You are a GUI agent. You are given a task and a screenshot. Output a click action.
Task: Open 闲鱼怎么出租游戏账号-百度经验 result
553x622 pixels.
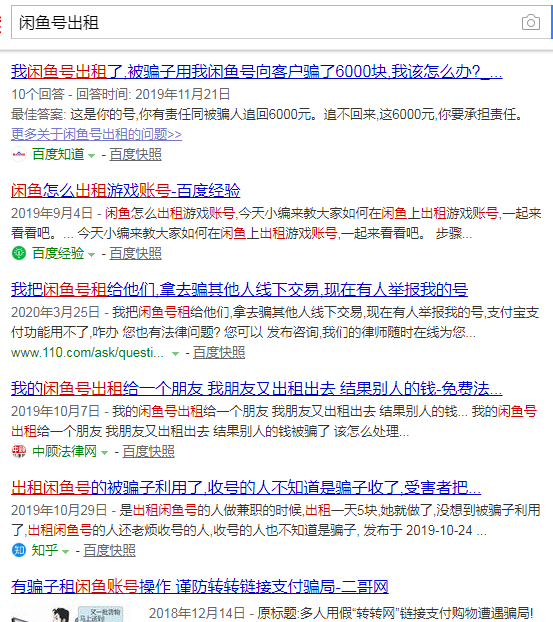[x=126, y=190]
